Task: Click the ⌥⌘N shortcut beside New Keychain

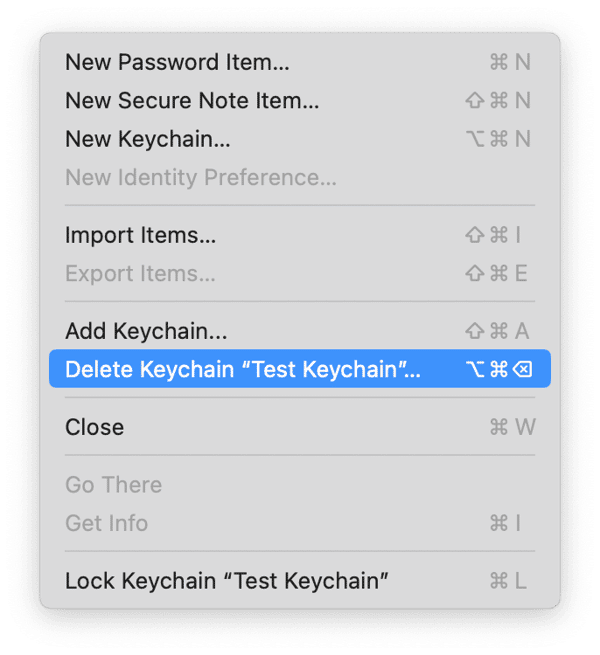Action: [498, 139]
